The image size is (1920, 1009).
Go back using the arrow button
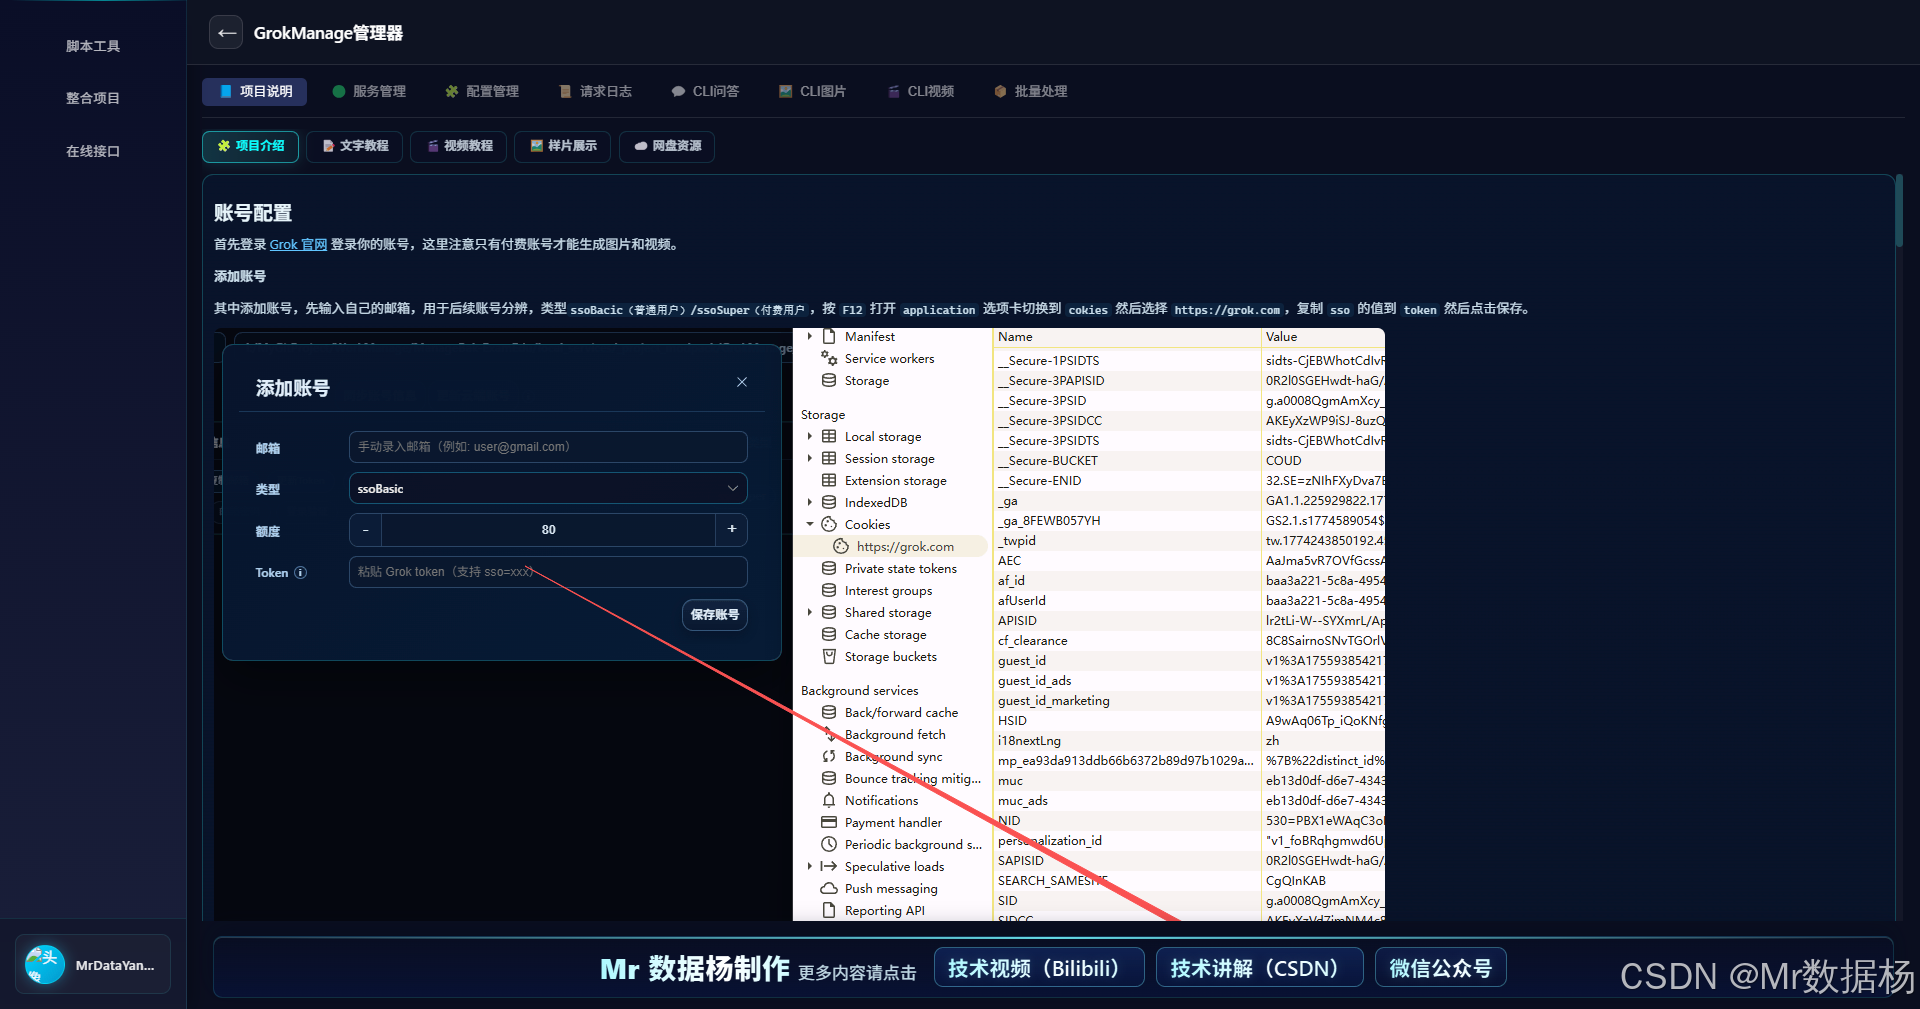[x=227, y=33]
